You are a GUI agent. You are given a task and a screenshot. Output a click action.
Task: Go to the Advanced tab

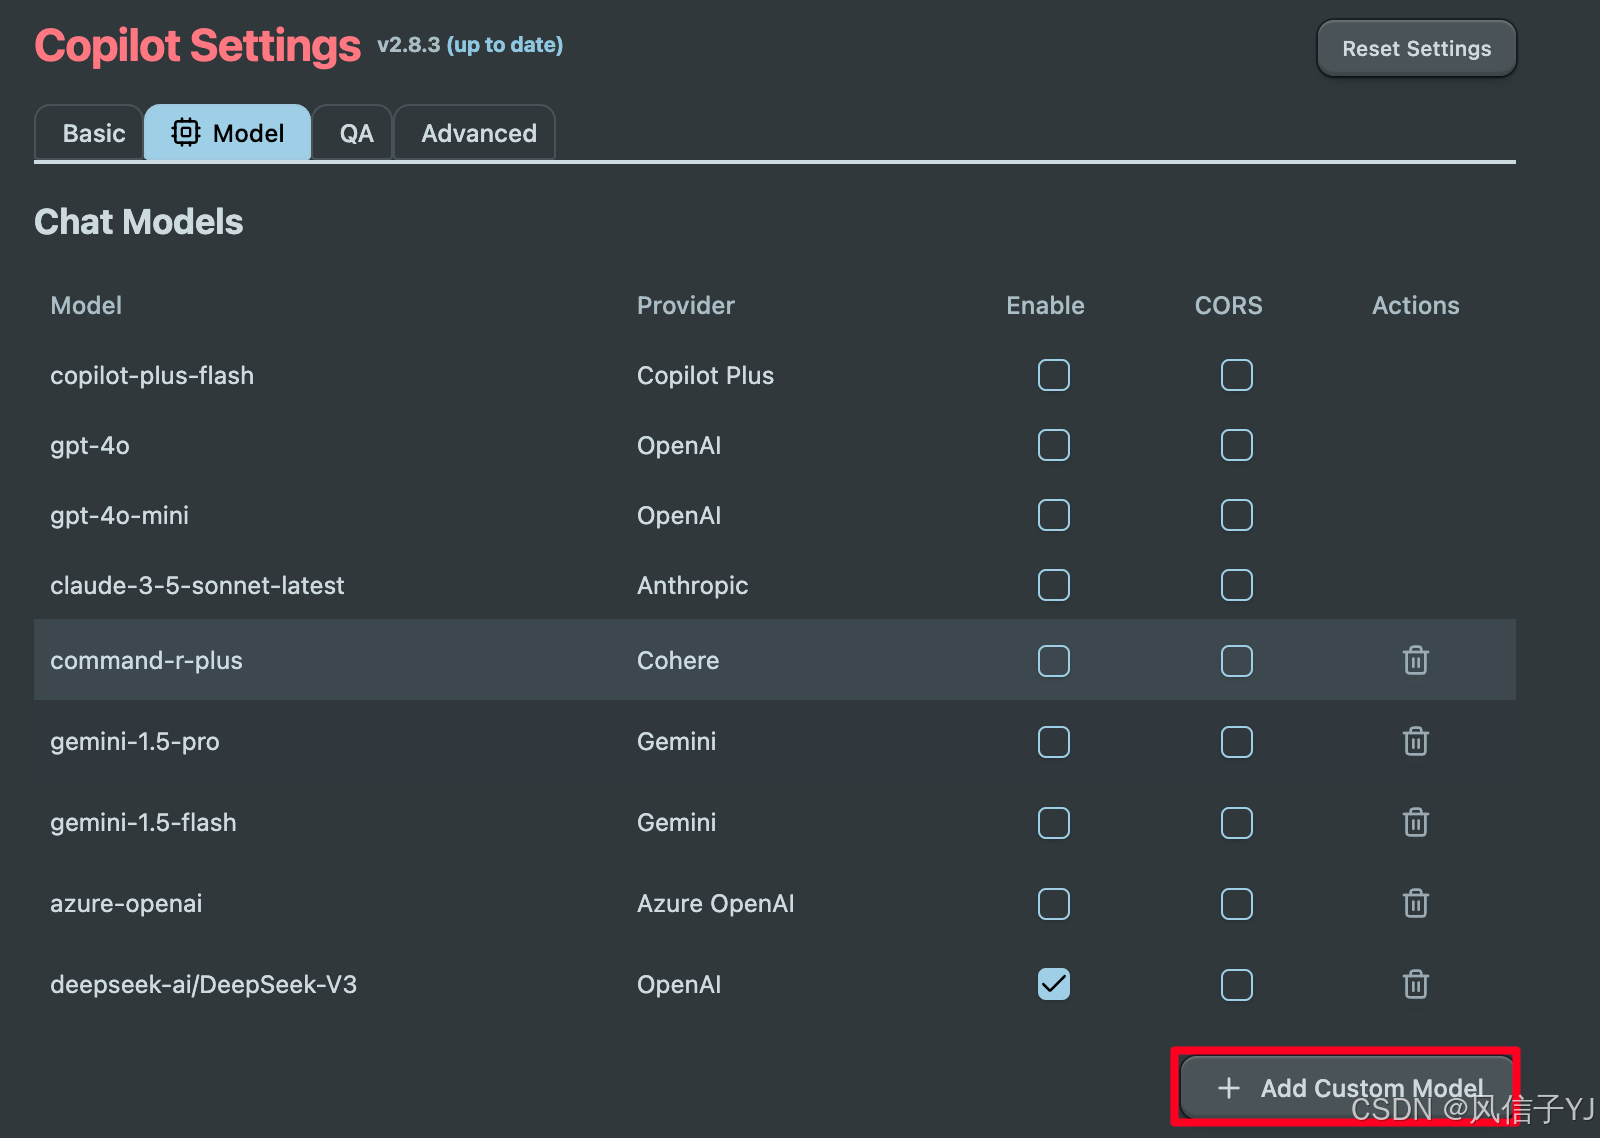[475, 133]
